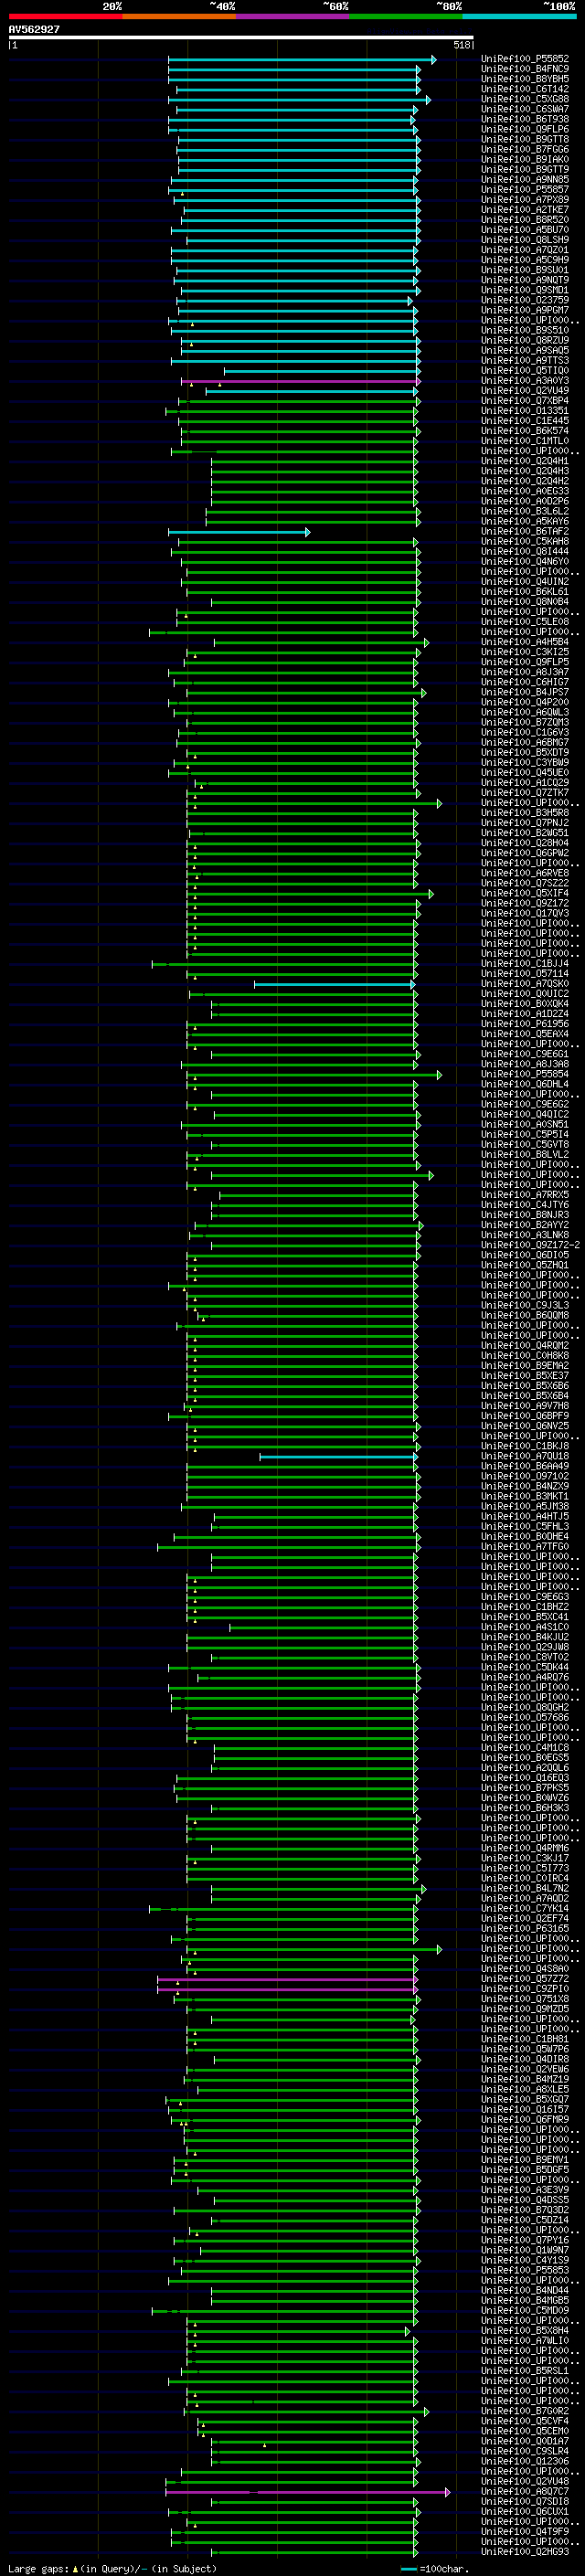Image resolution: width=585 pixels, height=2576 pixels.
Task: Click the UniRef100_Q8RZU9 label
Action: [x=525, y=340]
